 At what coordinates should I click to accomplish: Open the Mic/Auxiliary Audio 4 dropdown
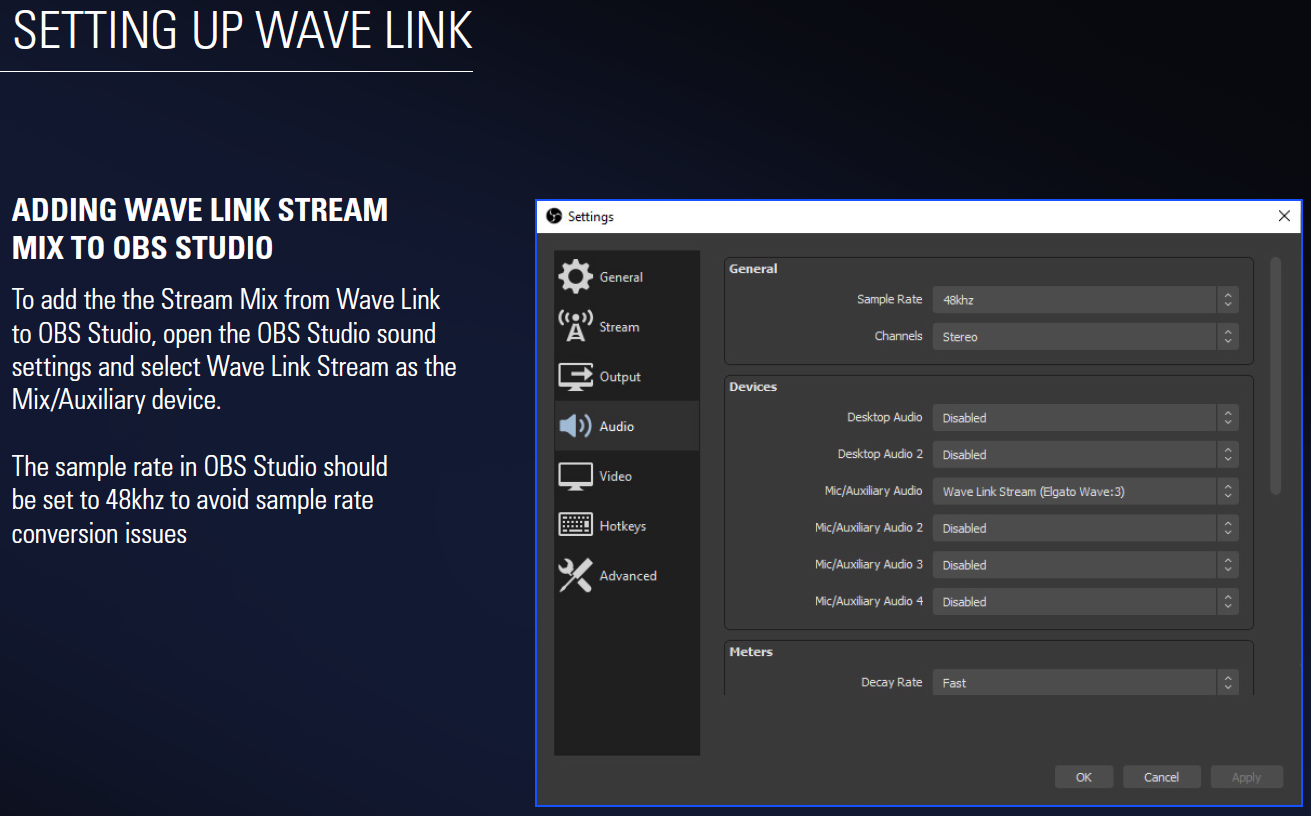(1085, 602)
